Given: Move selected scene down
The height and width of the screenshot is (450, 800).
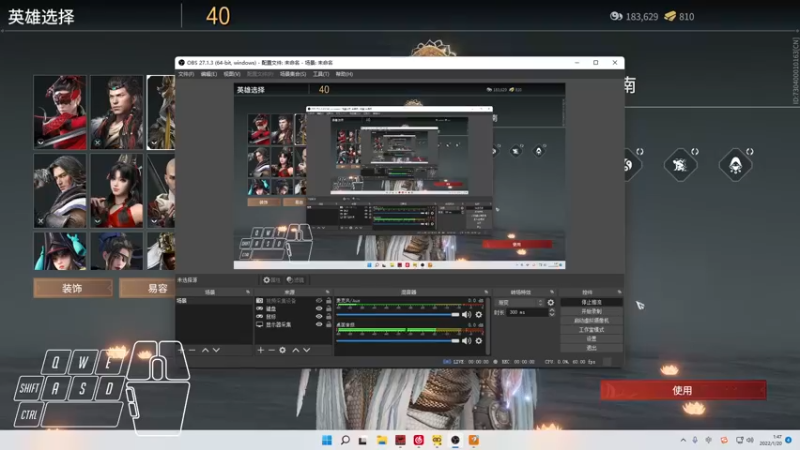Looking at the screenshot, I should coord(216,350).
